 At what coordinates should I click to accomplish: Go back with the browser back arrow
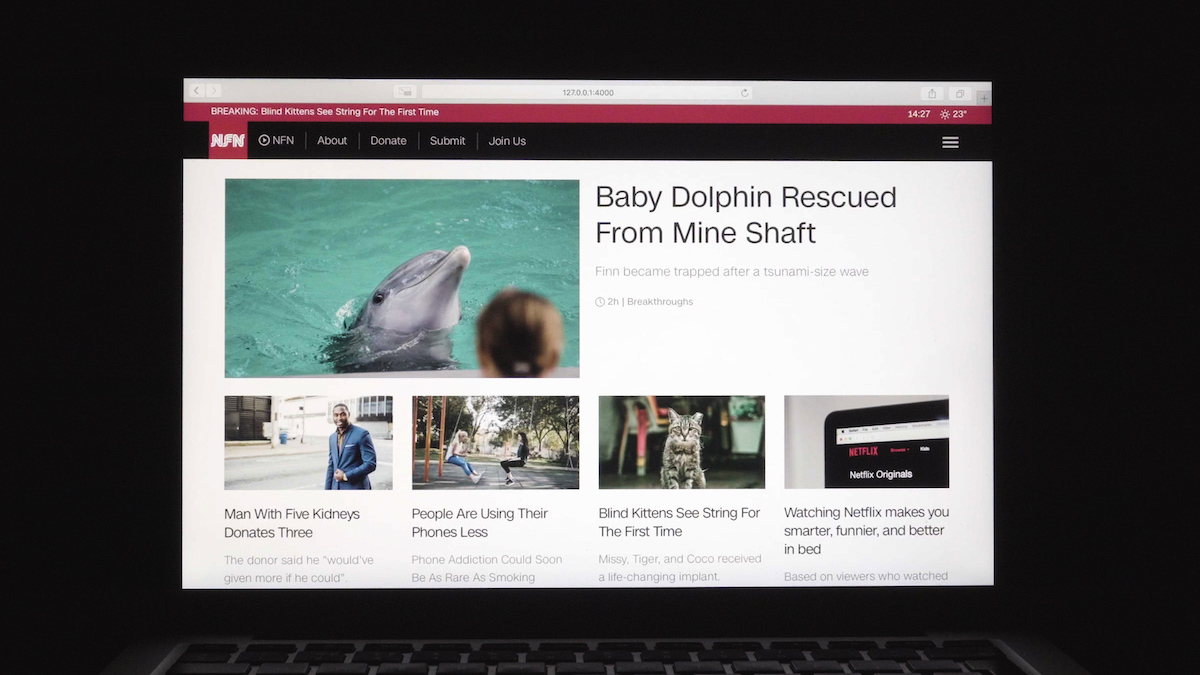point(197,92)
